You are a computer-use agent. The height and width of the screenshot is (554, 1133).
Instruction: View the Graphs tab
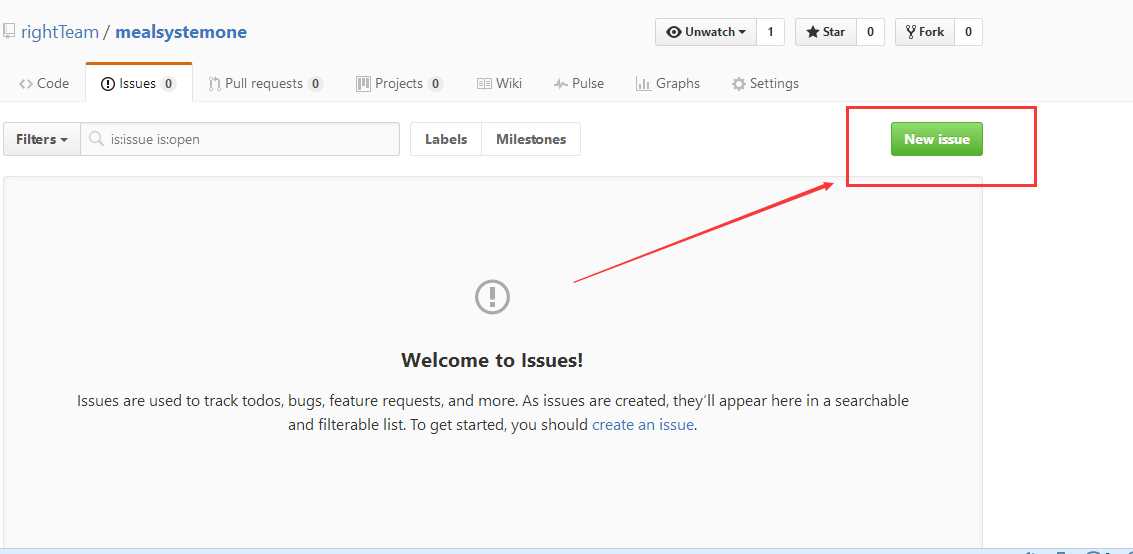pyautogui.click(x=668, y=83)
